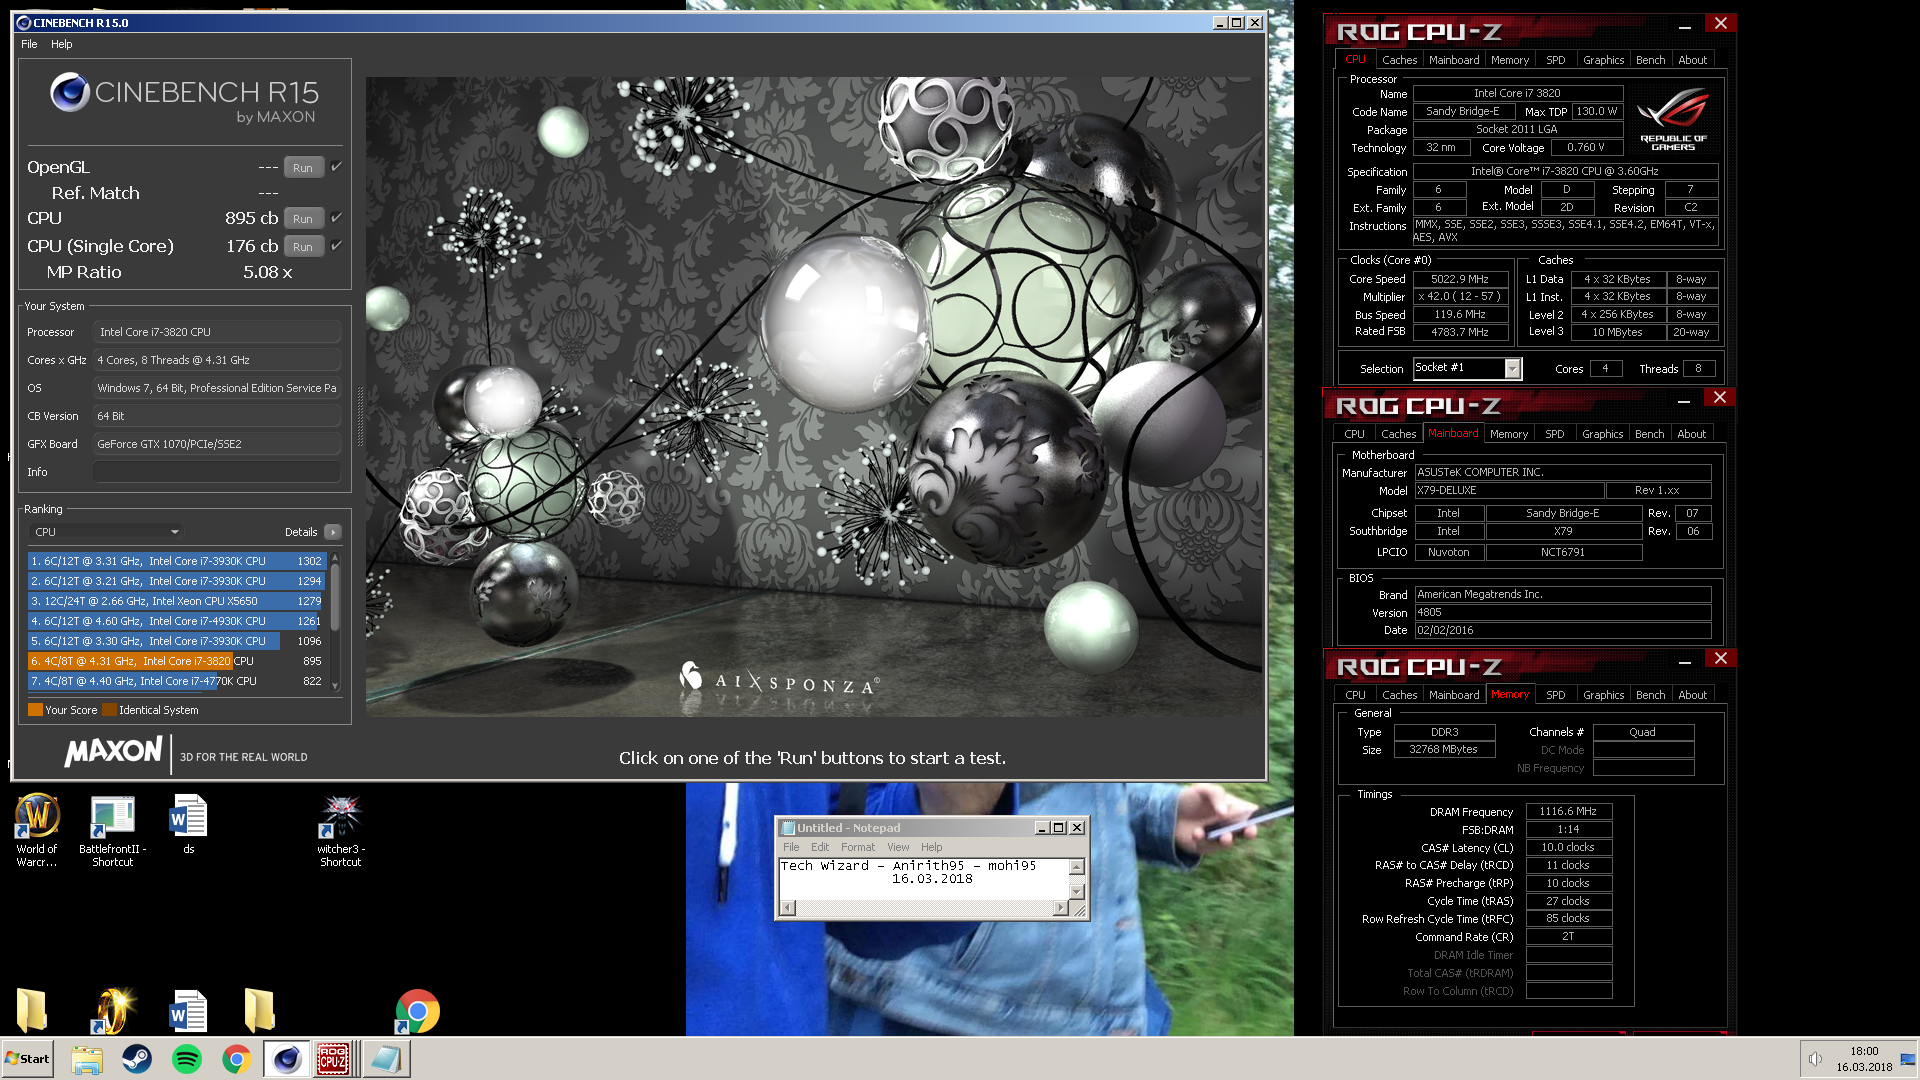
Task: Switch to Caches tab in top CPU-Z
Action: click(x=1400, y=60)
